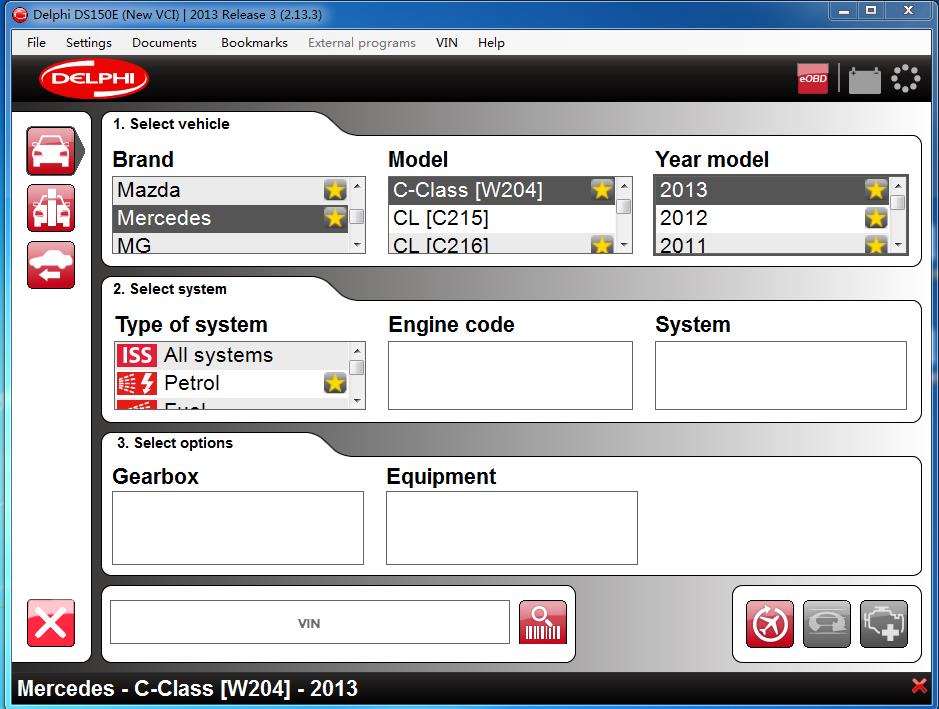Toggle favorite star for CL [C216]
Image resolution: width=939 pixels, height=709 pixels.
click(602, 244)
